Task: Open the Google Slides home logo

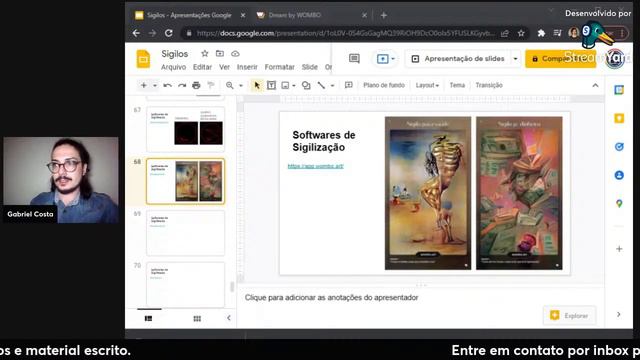Action: (143, 59)
